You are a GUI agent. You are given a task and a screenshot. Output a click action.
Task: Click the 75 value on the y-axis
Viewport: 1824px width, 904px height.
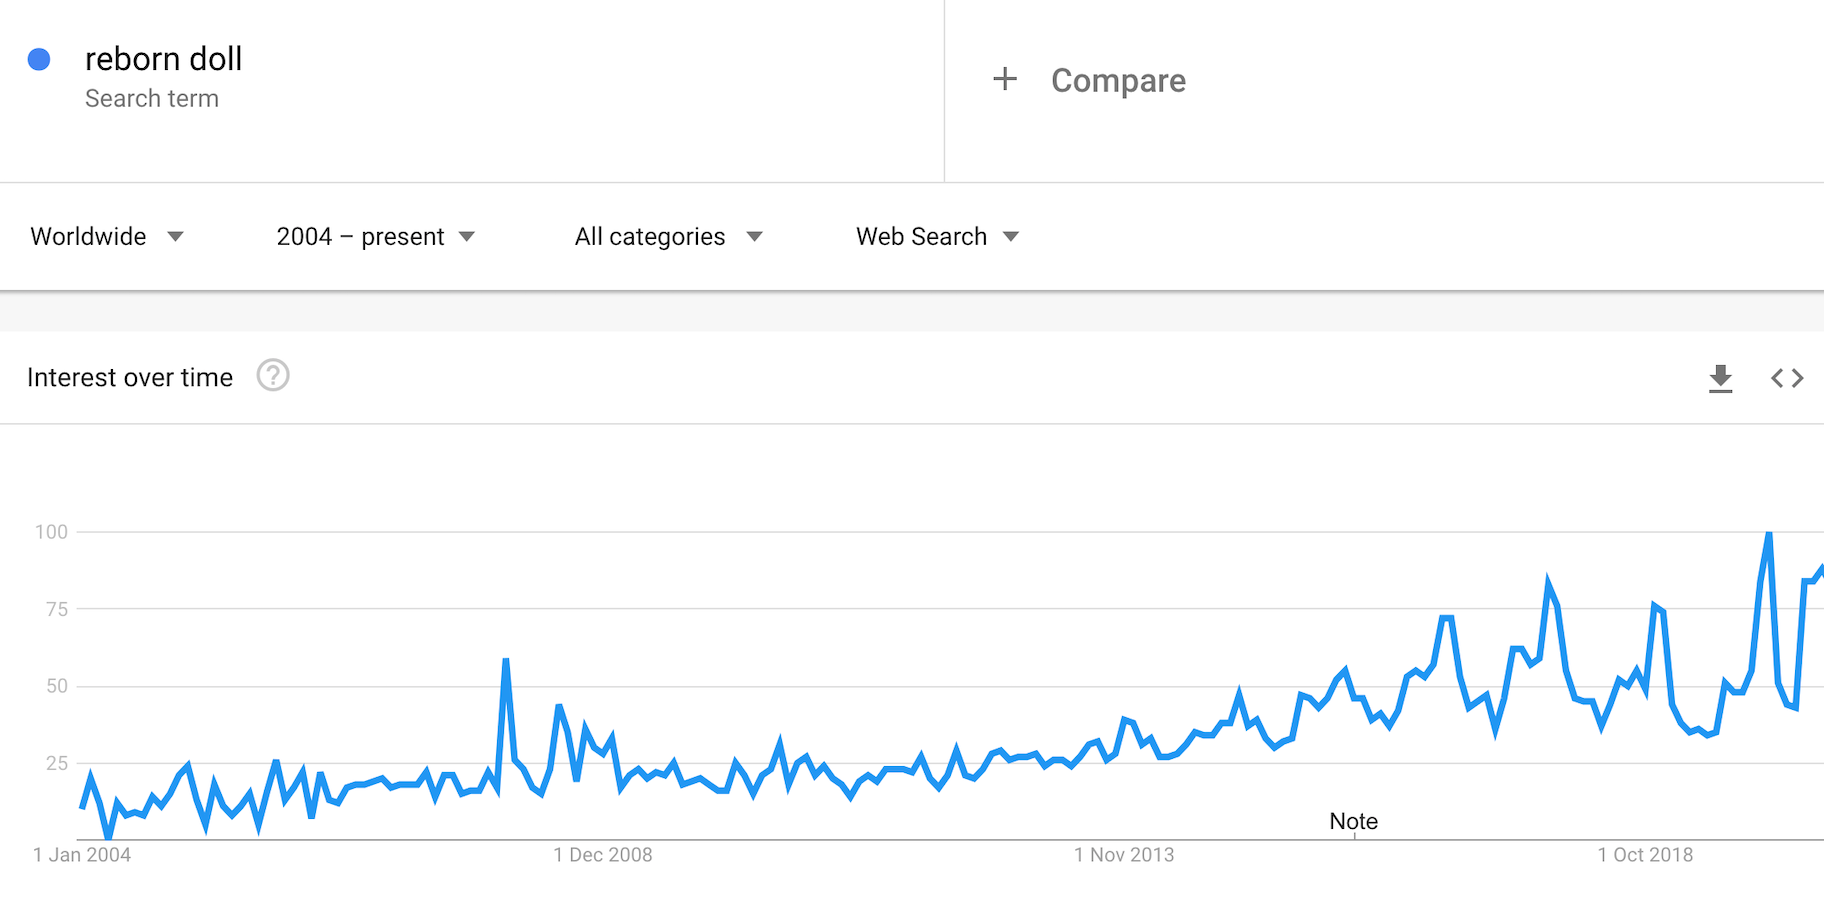[x=57, y=609]
